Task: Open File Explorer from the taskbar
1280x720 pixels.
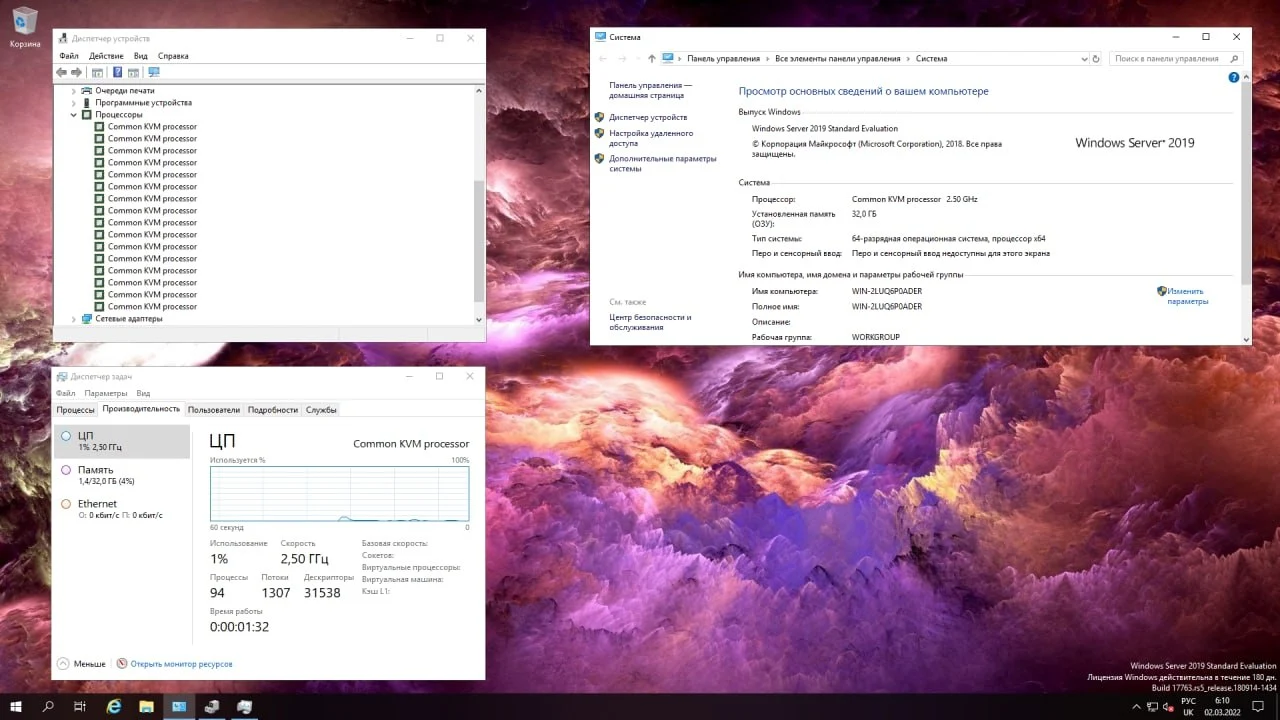Action: coord(146,706)
